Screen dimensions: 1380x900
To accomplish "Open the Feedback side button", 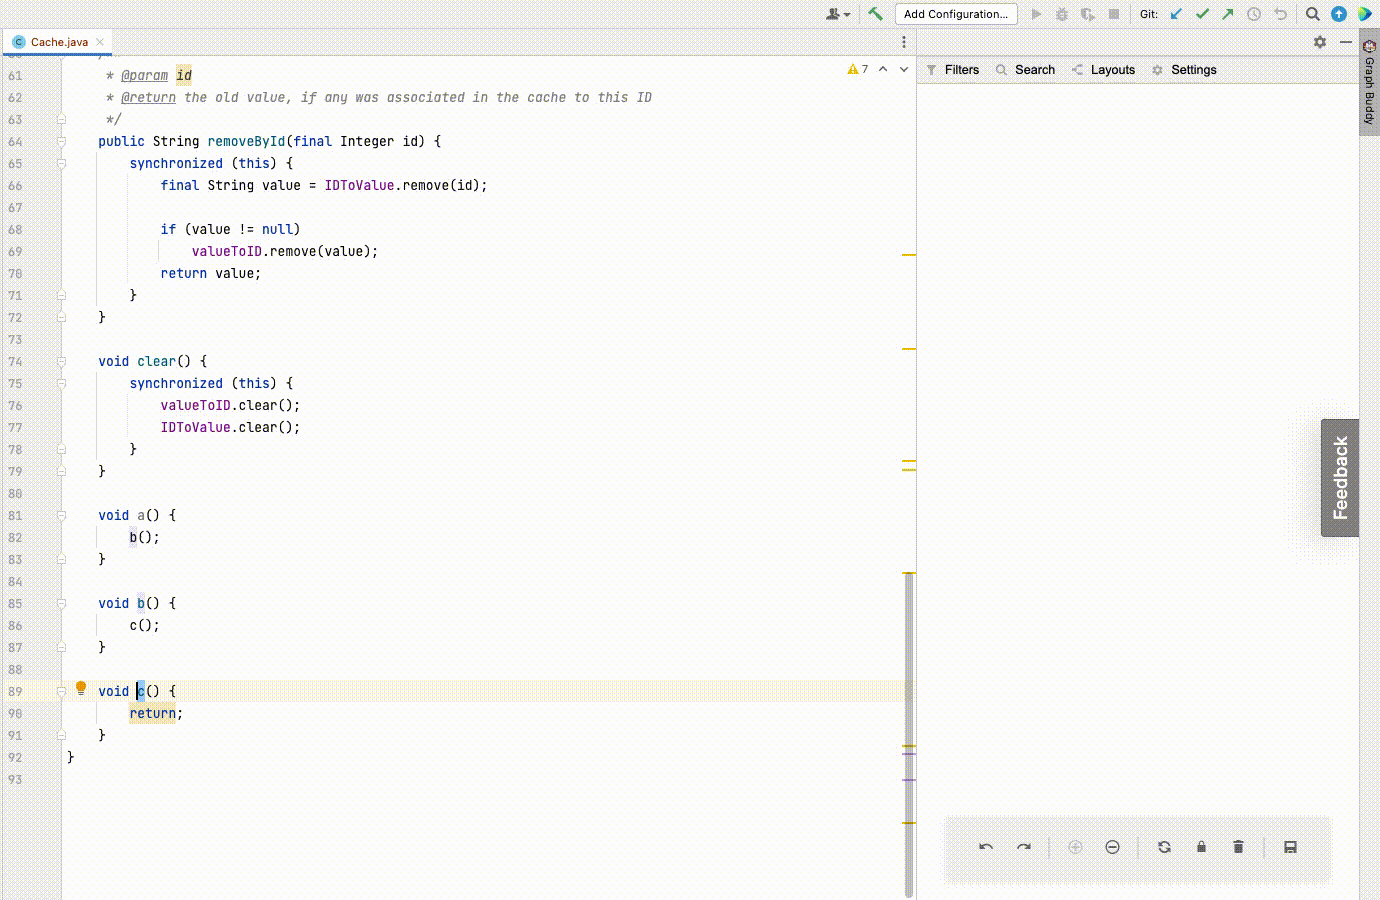I will (x=1340, y=478).
